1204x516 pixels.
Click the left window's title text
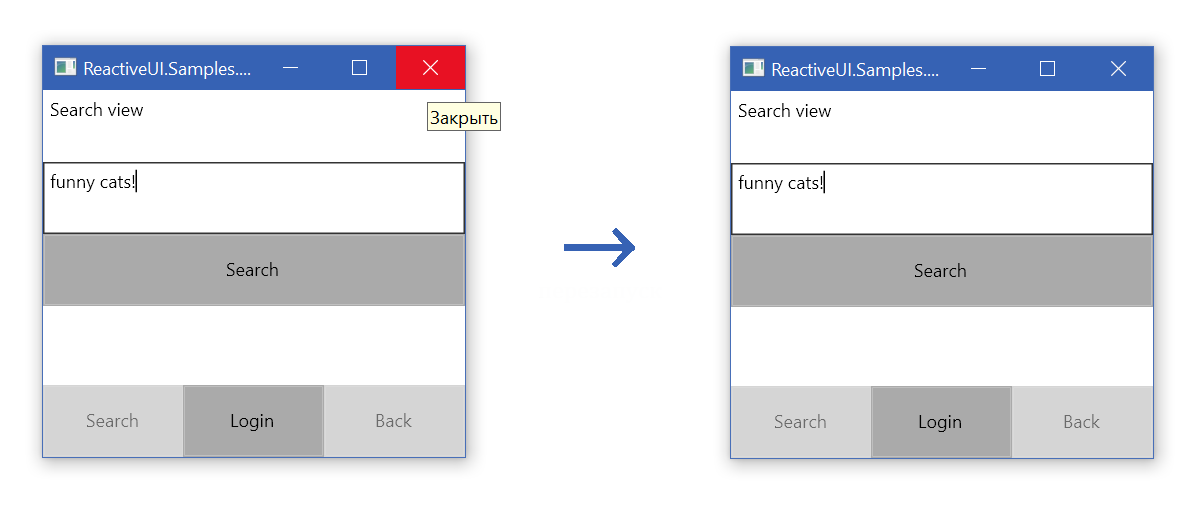tap(167, 69)
